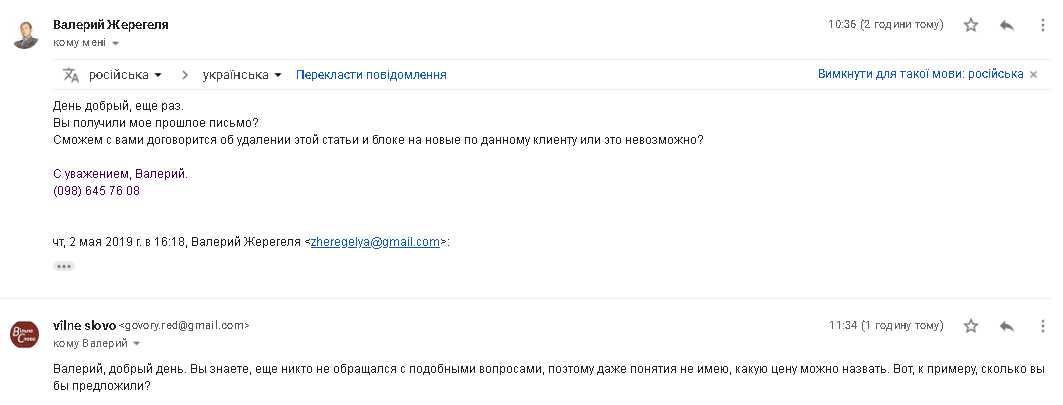This screenshot has width=1063, height=405.
Task: Reply to the vilne slovo message
Action: coord(1007,326)
